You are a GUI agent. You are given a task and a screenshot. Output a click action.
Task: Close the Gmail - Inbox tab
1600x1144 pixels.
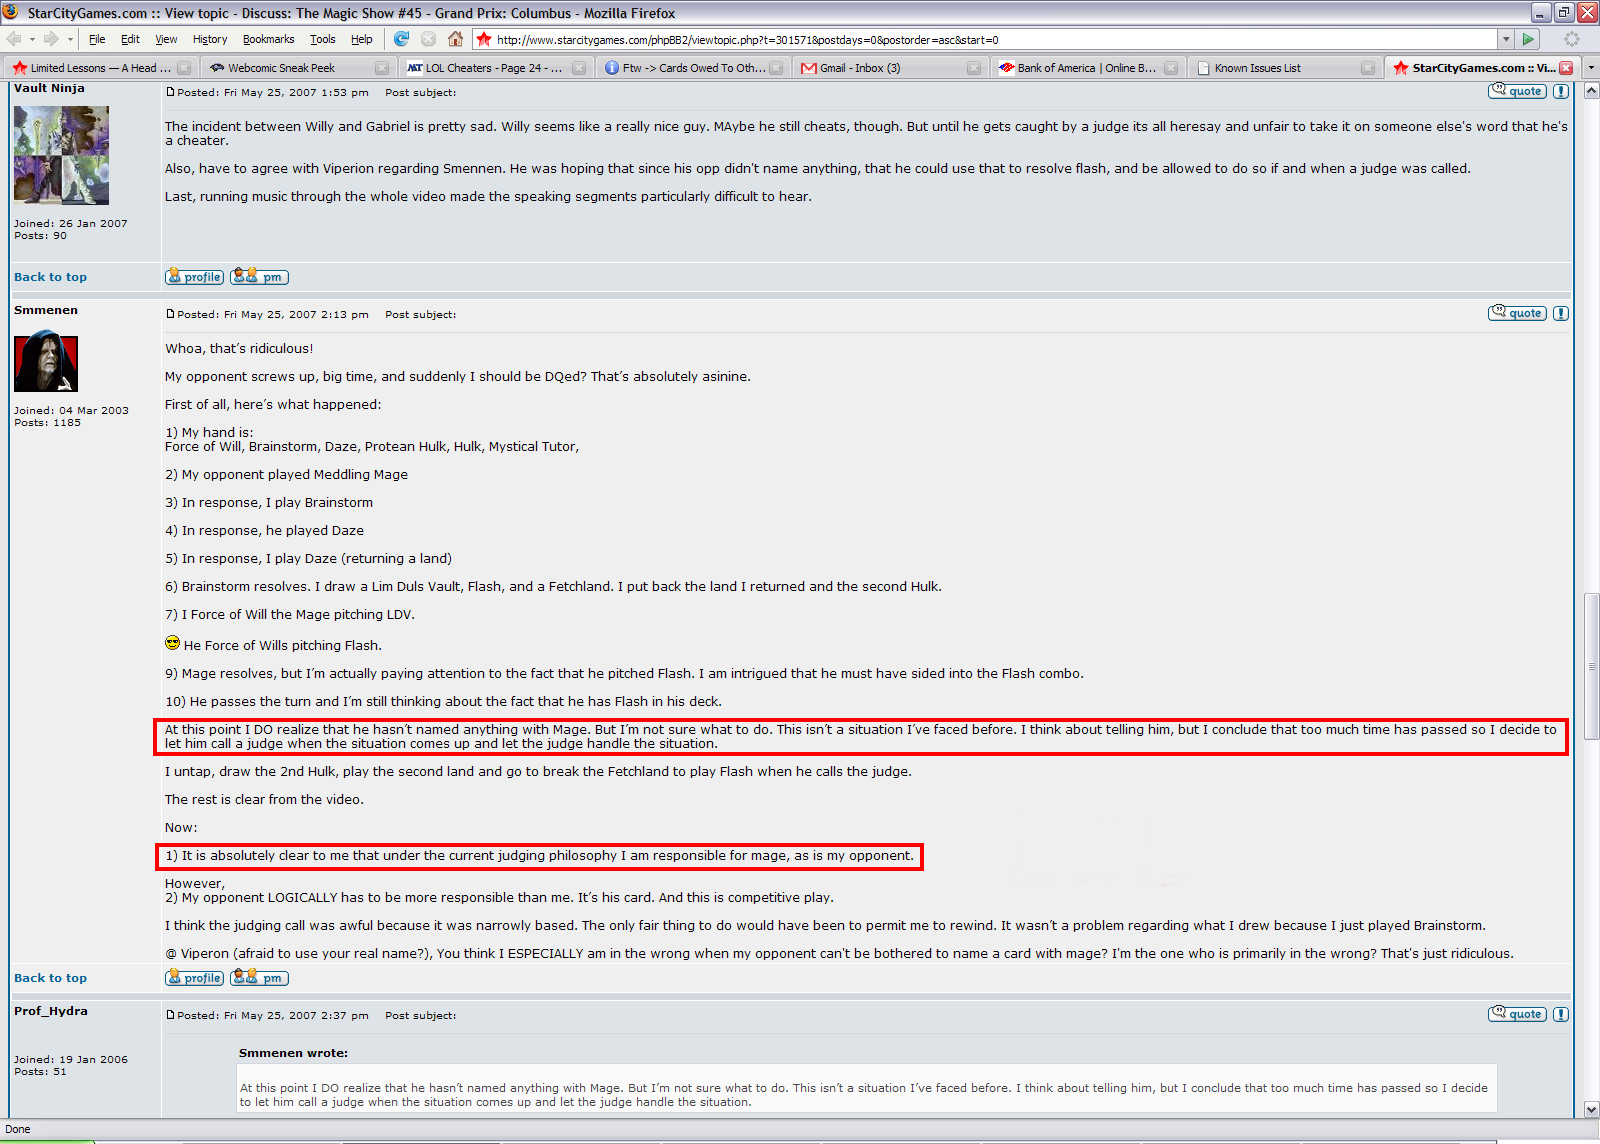coord(974,68)
